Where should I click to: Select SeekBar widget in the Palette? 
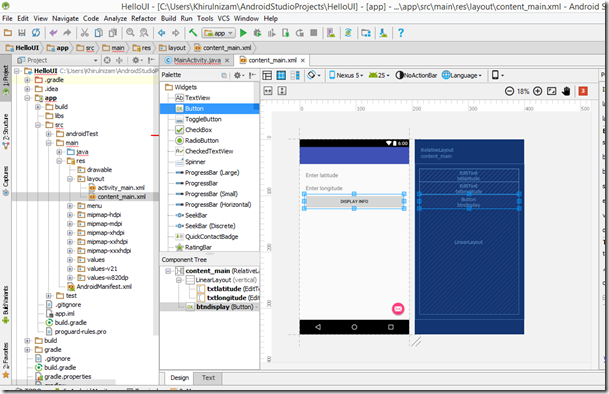(x=196, y=215)
